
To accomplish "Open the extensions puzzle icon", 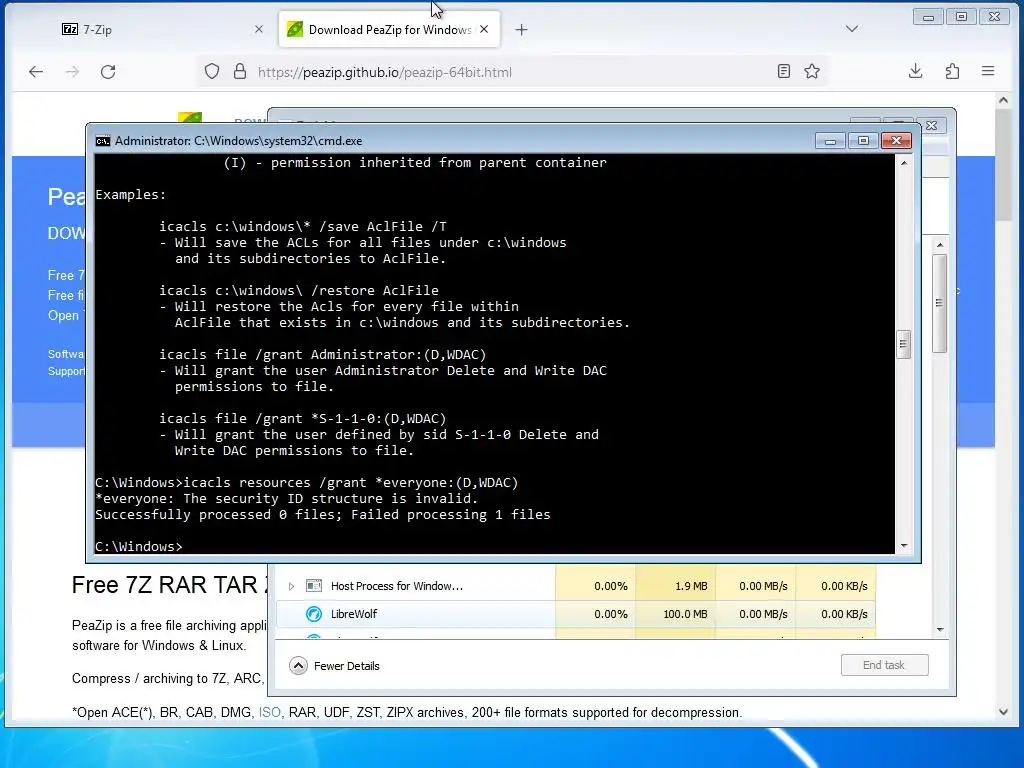I will coord(952,72).
